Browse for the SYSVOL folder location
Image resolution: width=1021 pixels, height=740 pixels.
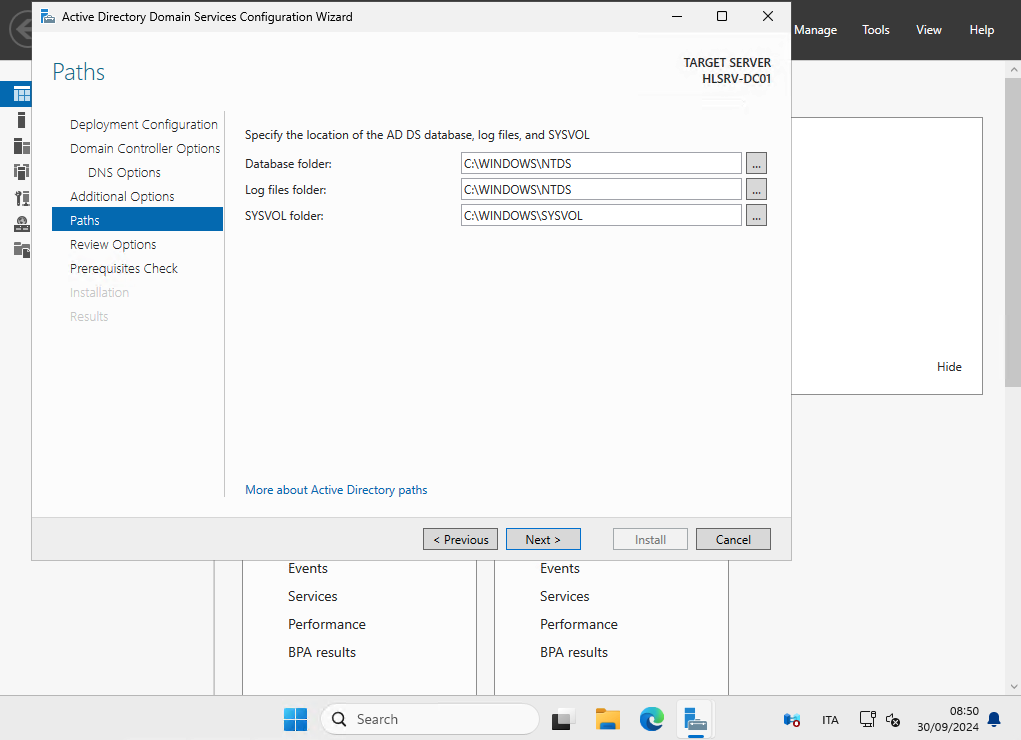pos(756,215)
